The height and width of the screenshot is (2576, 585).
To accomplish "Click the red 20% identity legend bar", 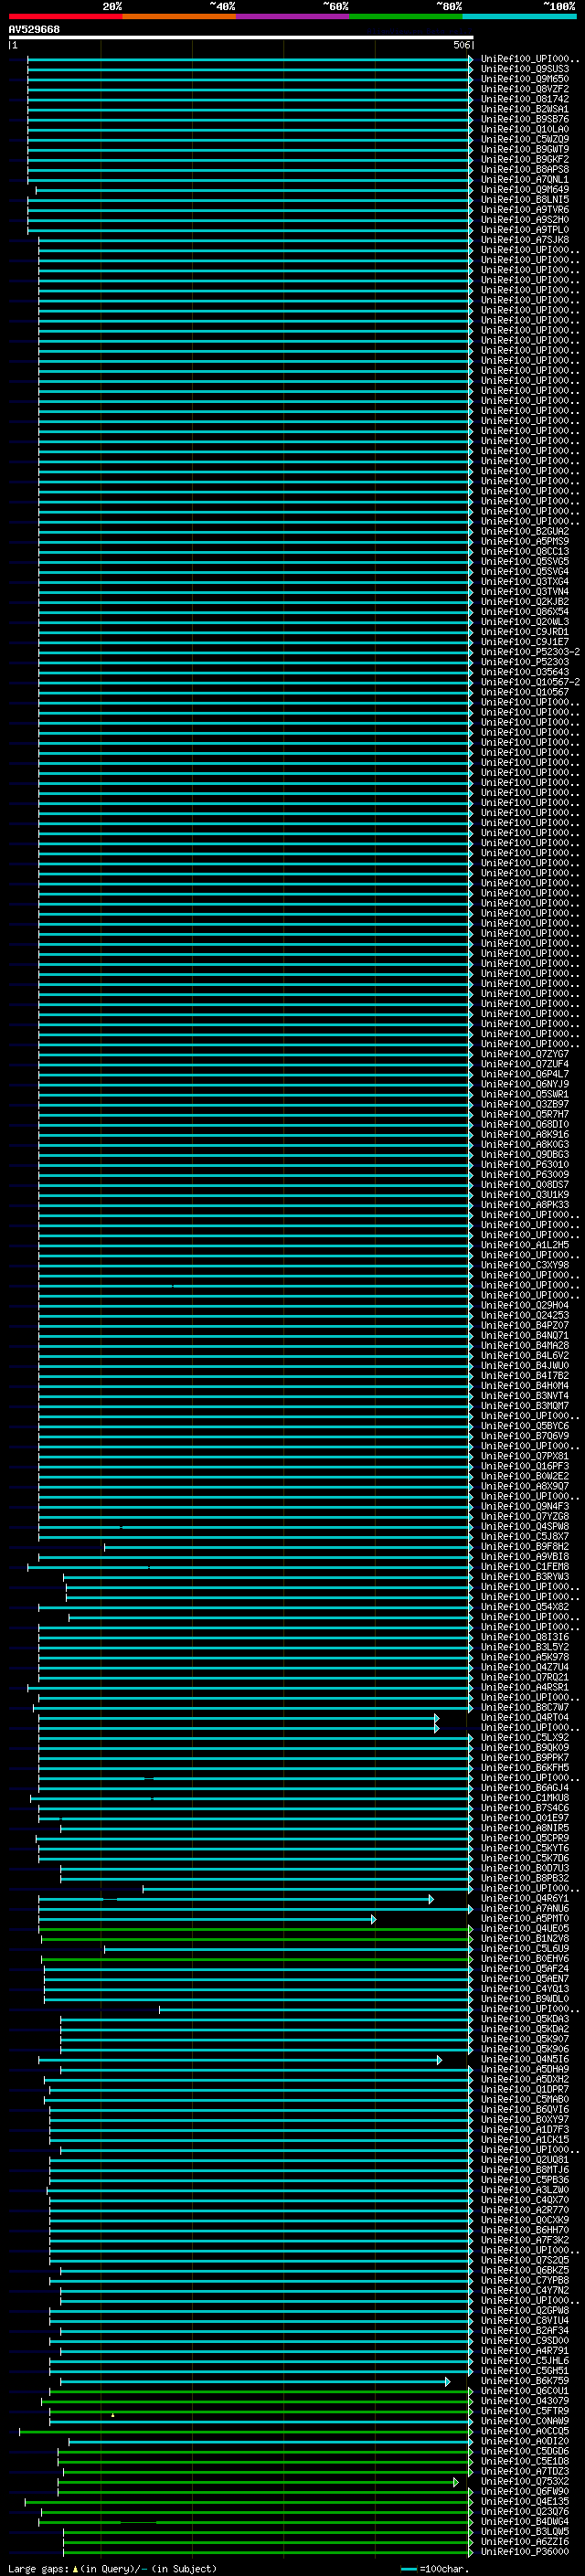I will (65, 16).
